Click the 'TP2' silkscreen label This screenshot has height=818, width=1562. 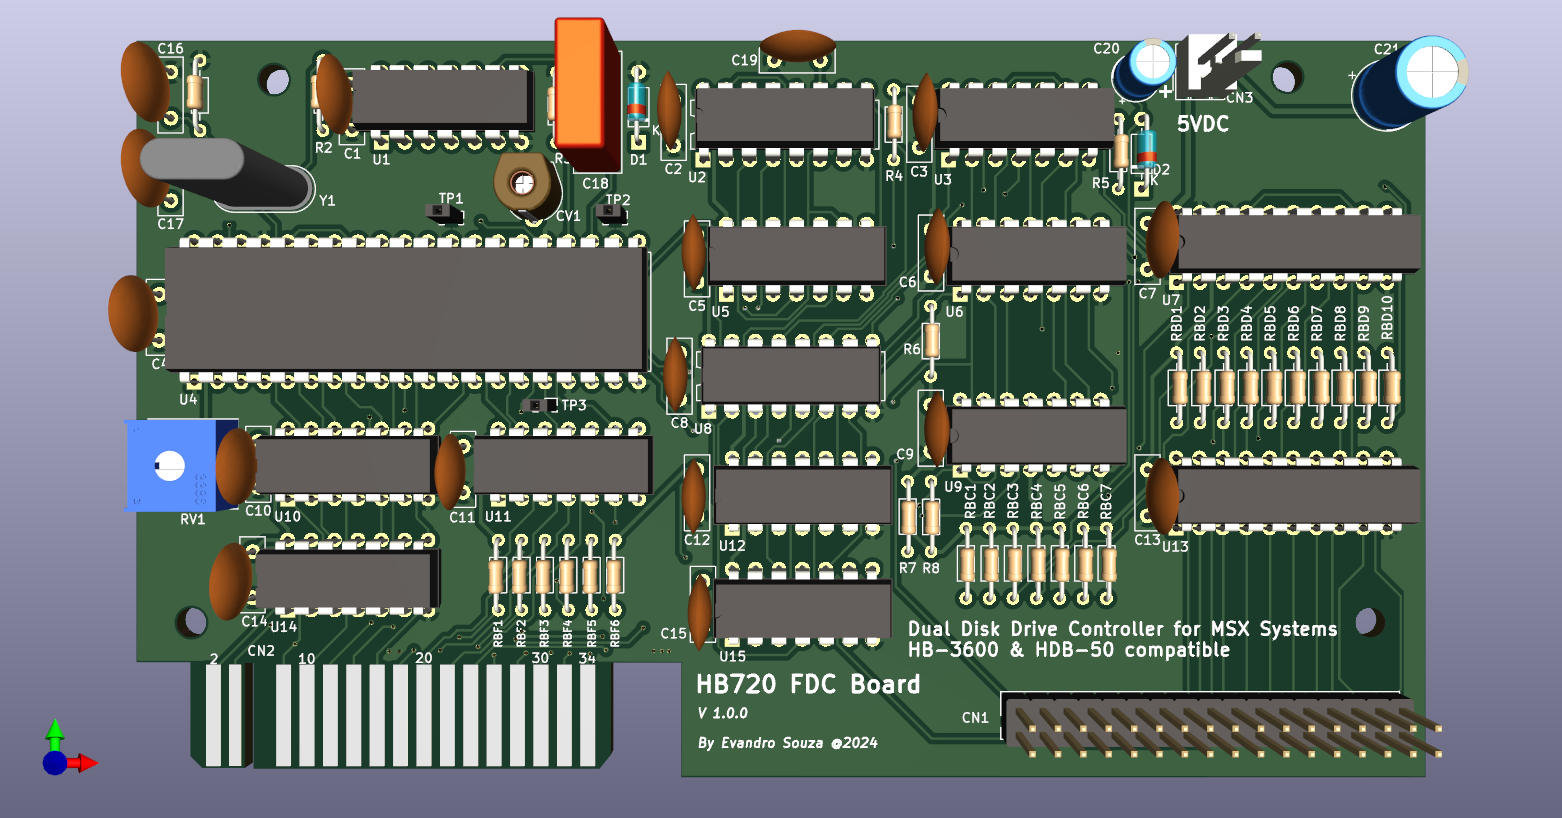click(x=618, y=200)
